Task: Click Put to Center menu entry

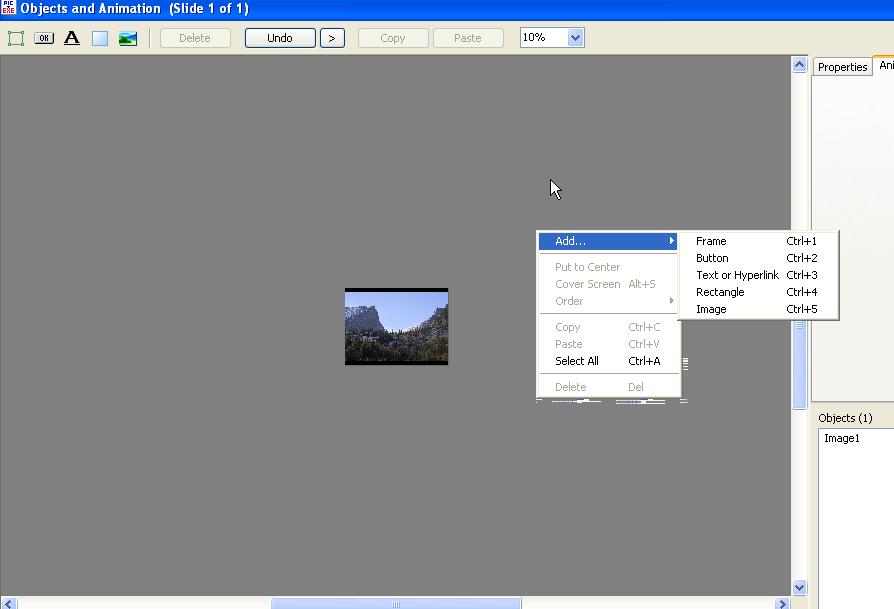Action: (608, 267)
